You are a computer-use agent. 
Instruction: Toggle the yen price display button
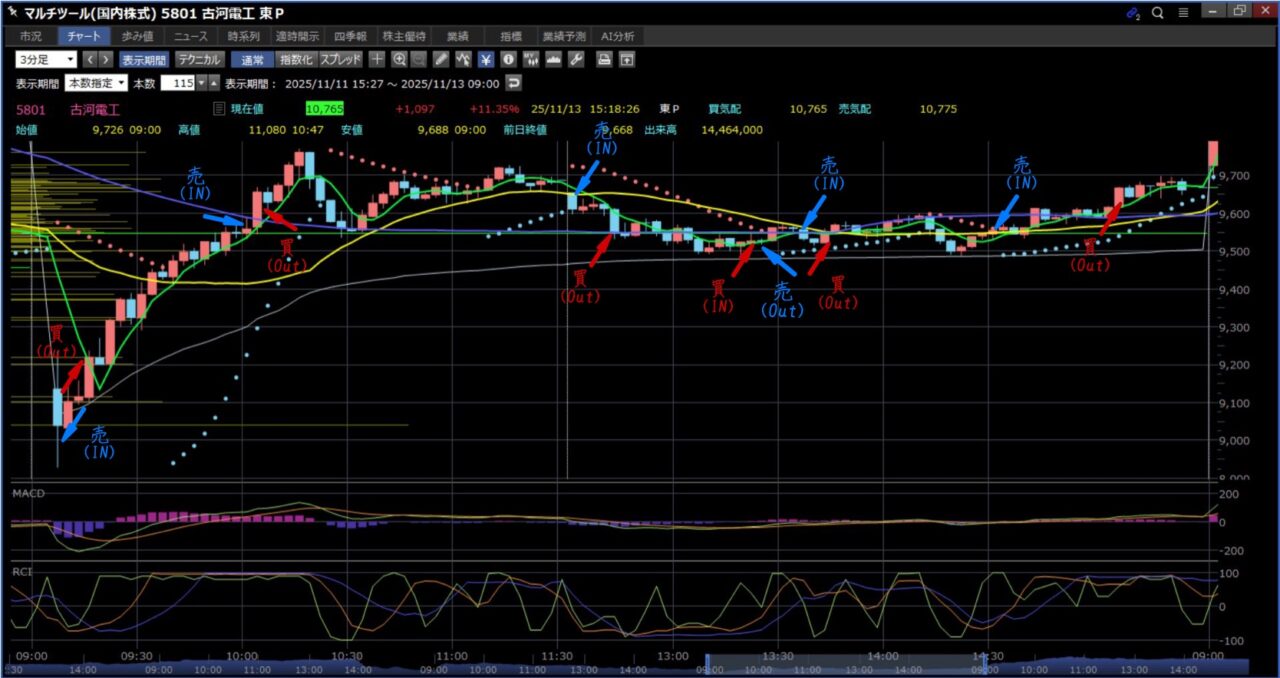point(486,59)
